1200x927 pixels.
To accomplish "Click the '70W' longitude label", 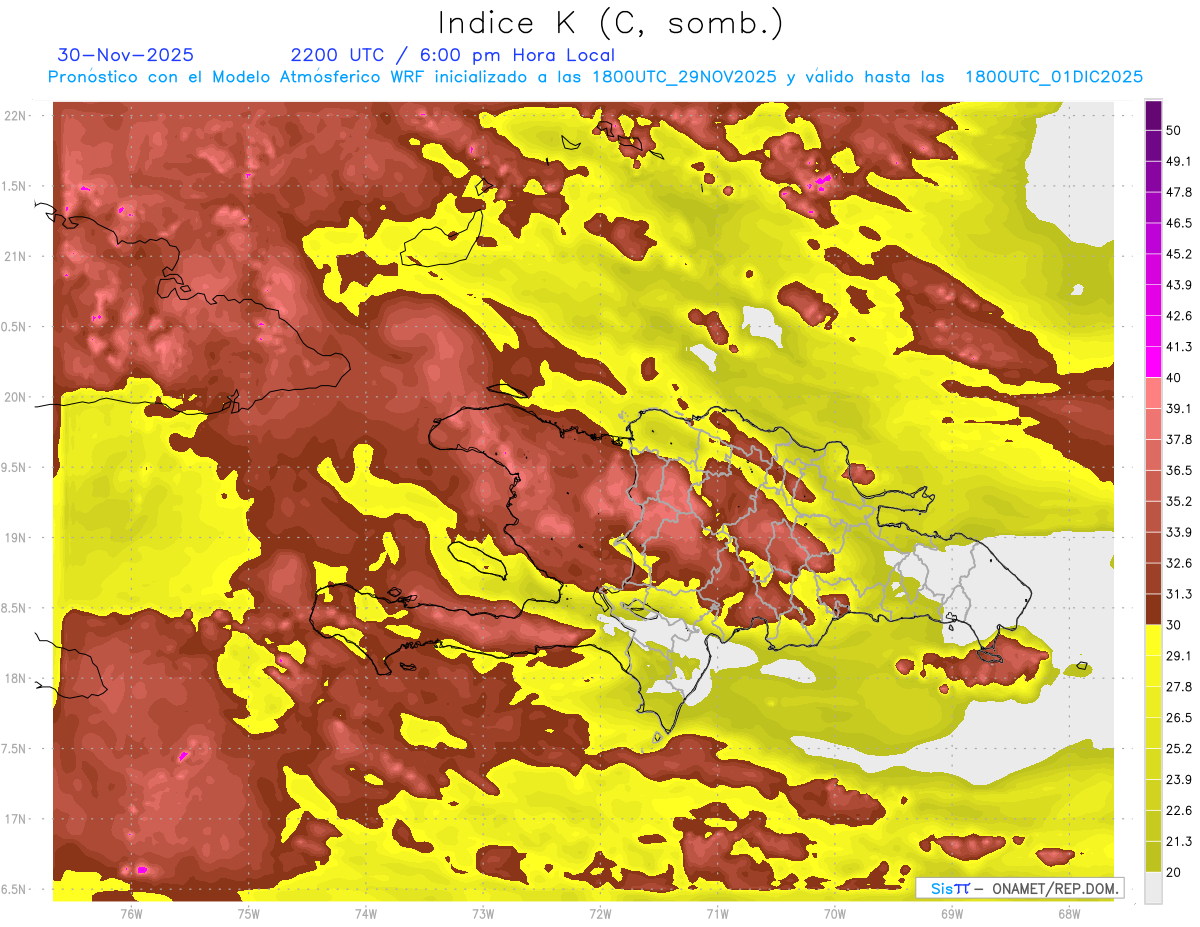I will pyautogui.click(x=835, y=913).
